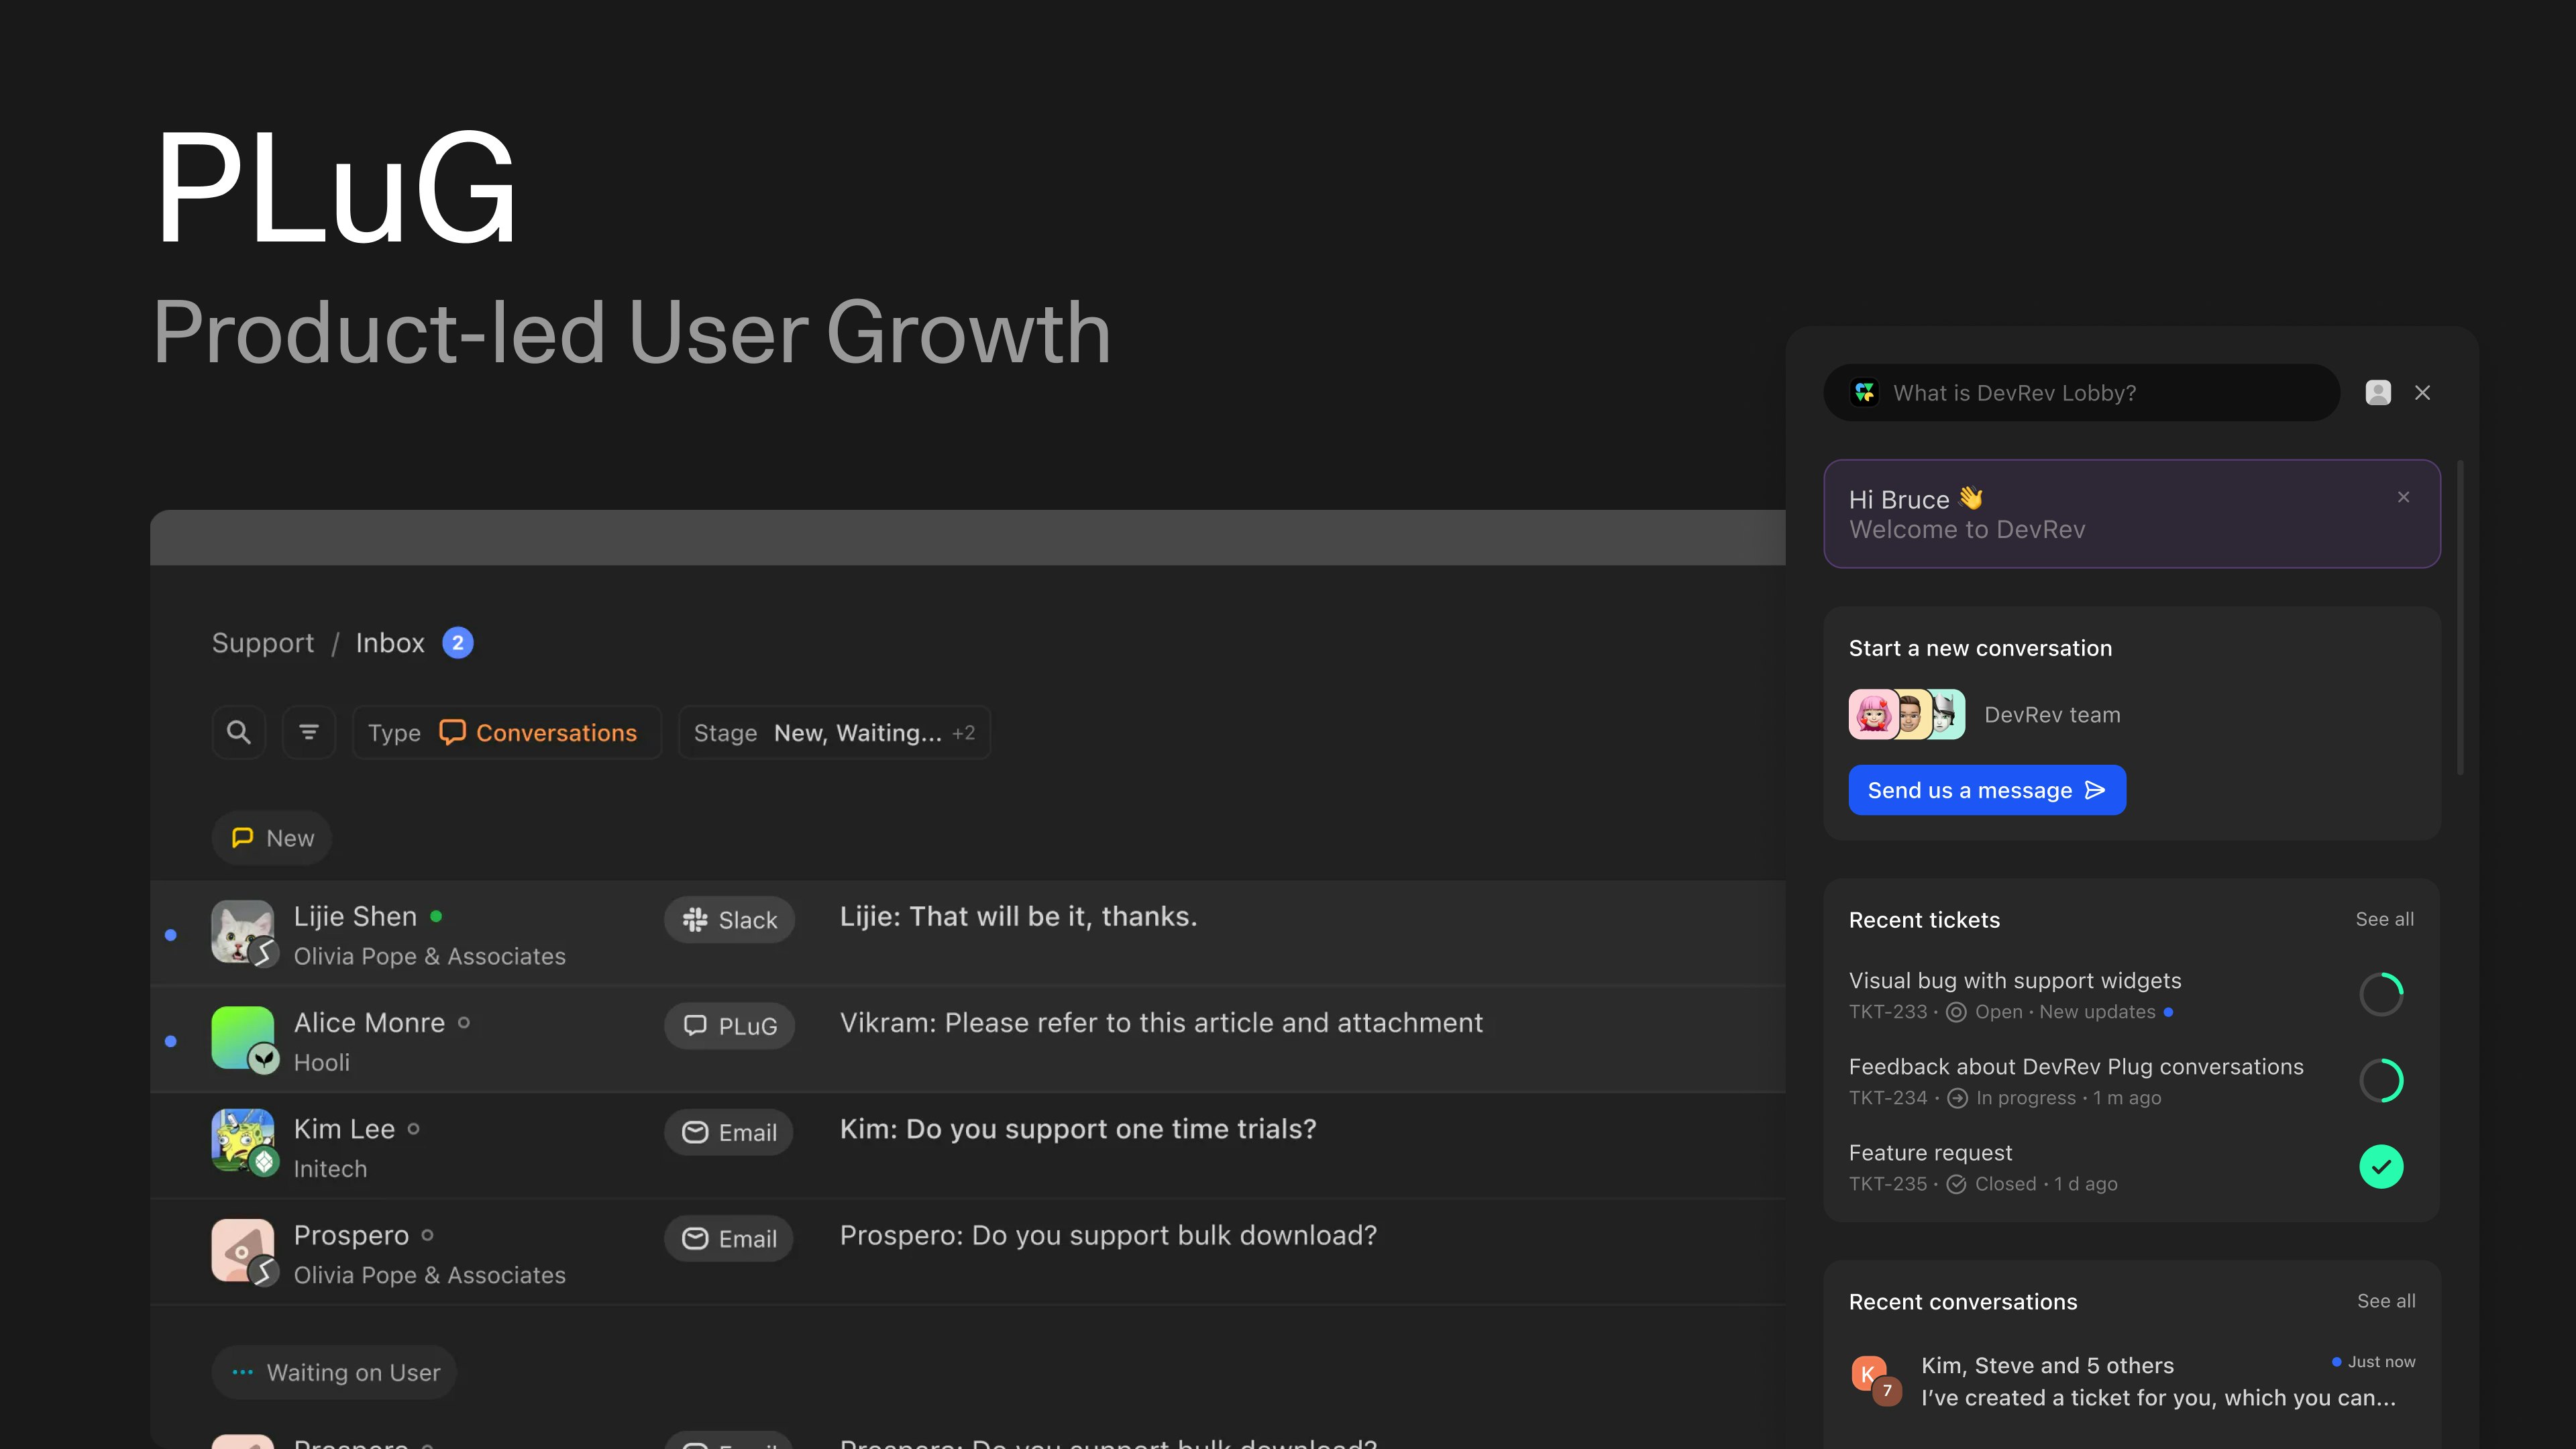Click online status dot next to Lijie Shen
This screenshot has width=2576, height=1449.
(x=436, y=916)
